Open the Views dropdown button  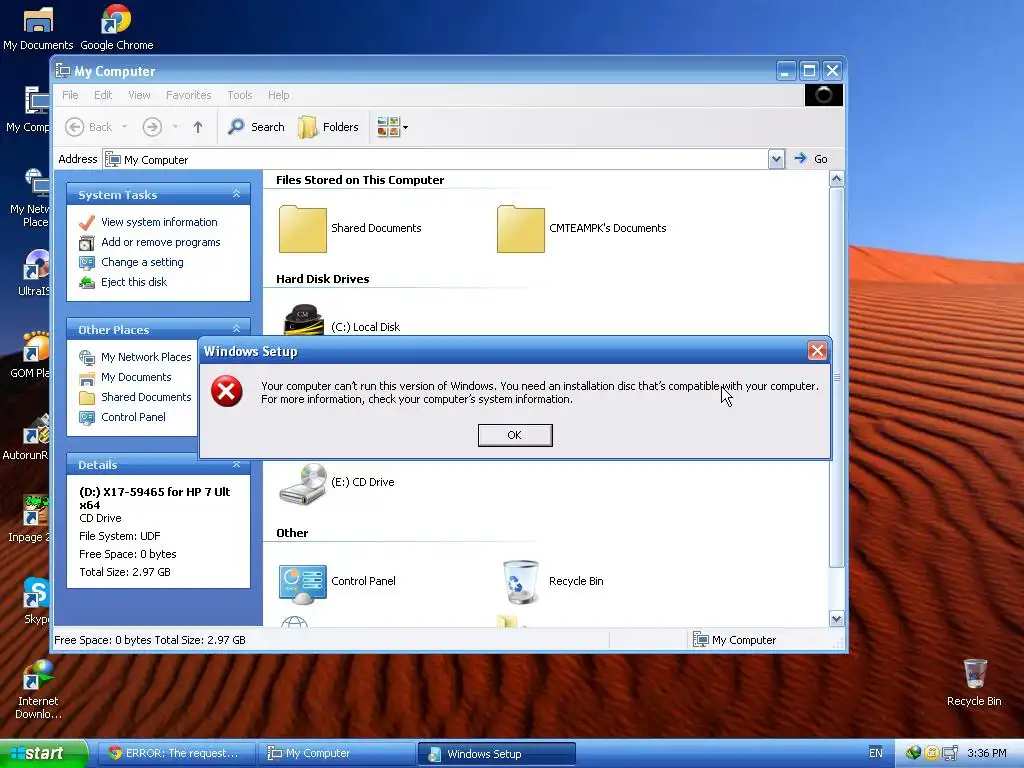click(392, 127)
